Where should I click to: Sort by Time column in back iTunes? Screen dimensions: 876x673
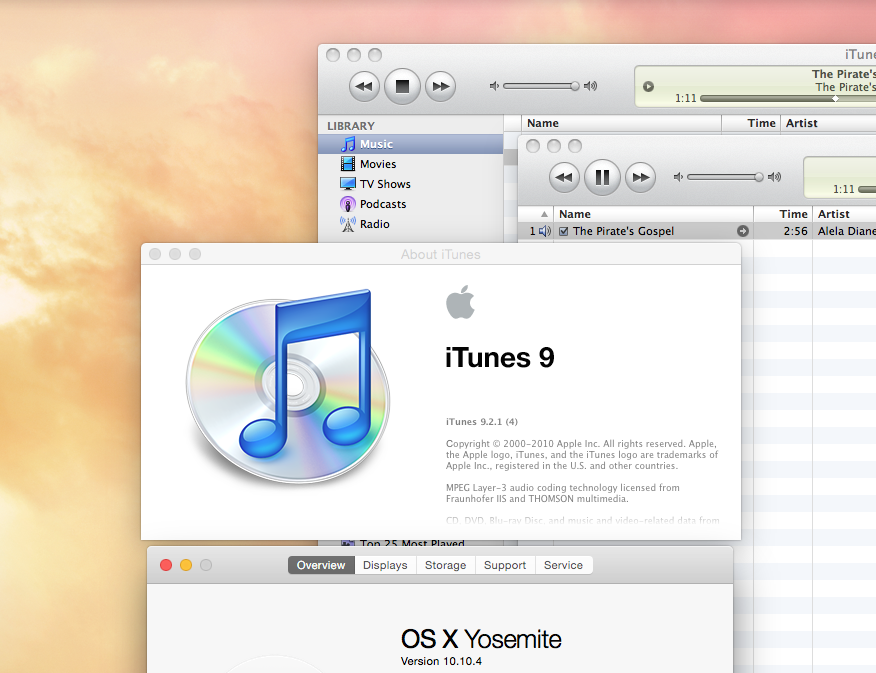[x=751, y=123]
